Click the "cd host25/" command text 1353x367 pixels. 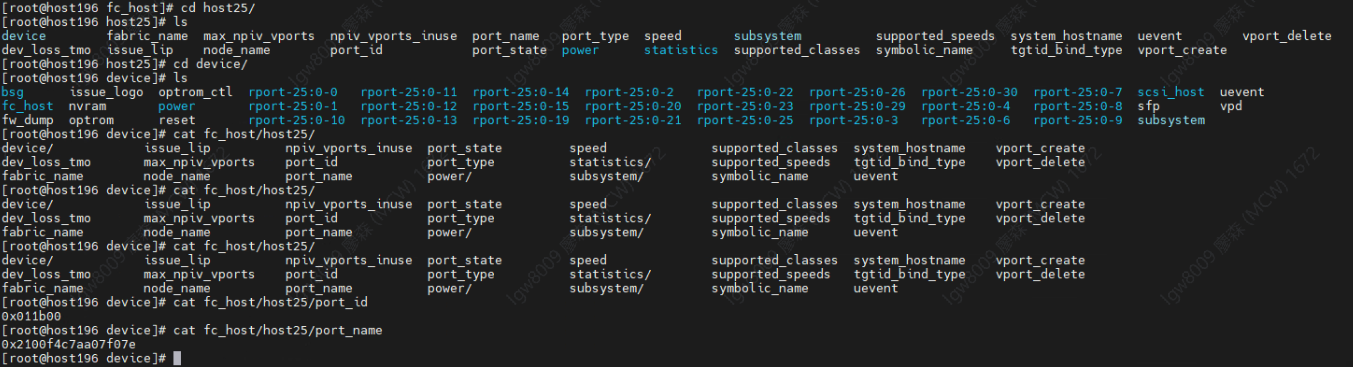click(218, 8)
